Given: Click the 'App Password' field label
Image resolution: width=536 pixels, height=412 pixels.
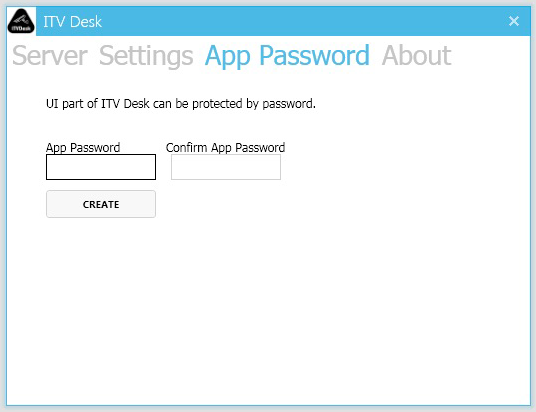Looking at the screenshot, I should [x=83, y=148].
